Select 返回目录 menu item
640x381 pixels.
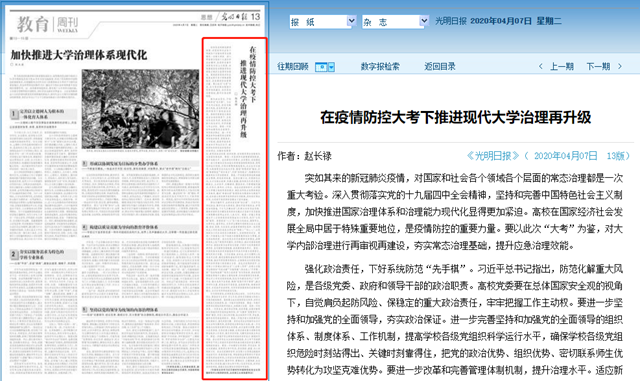(x=440, y=67)
